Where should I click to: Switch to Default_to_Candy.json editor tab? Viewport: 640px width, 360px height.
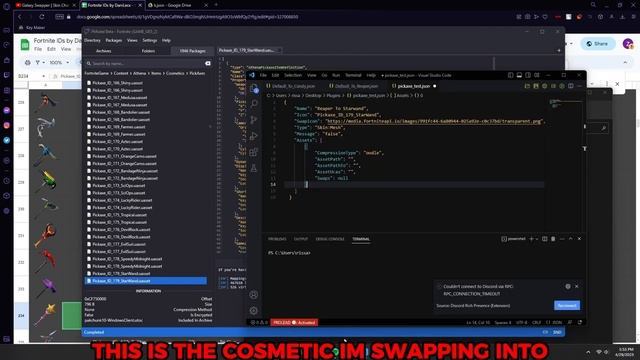291,86
